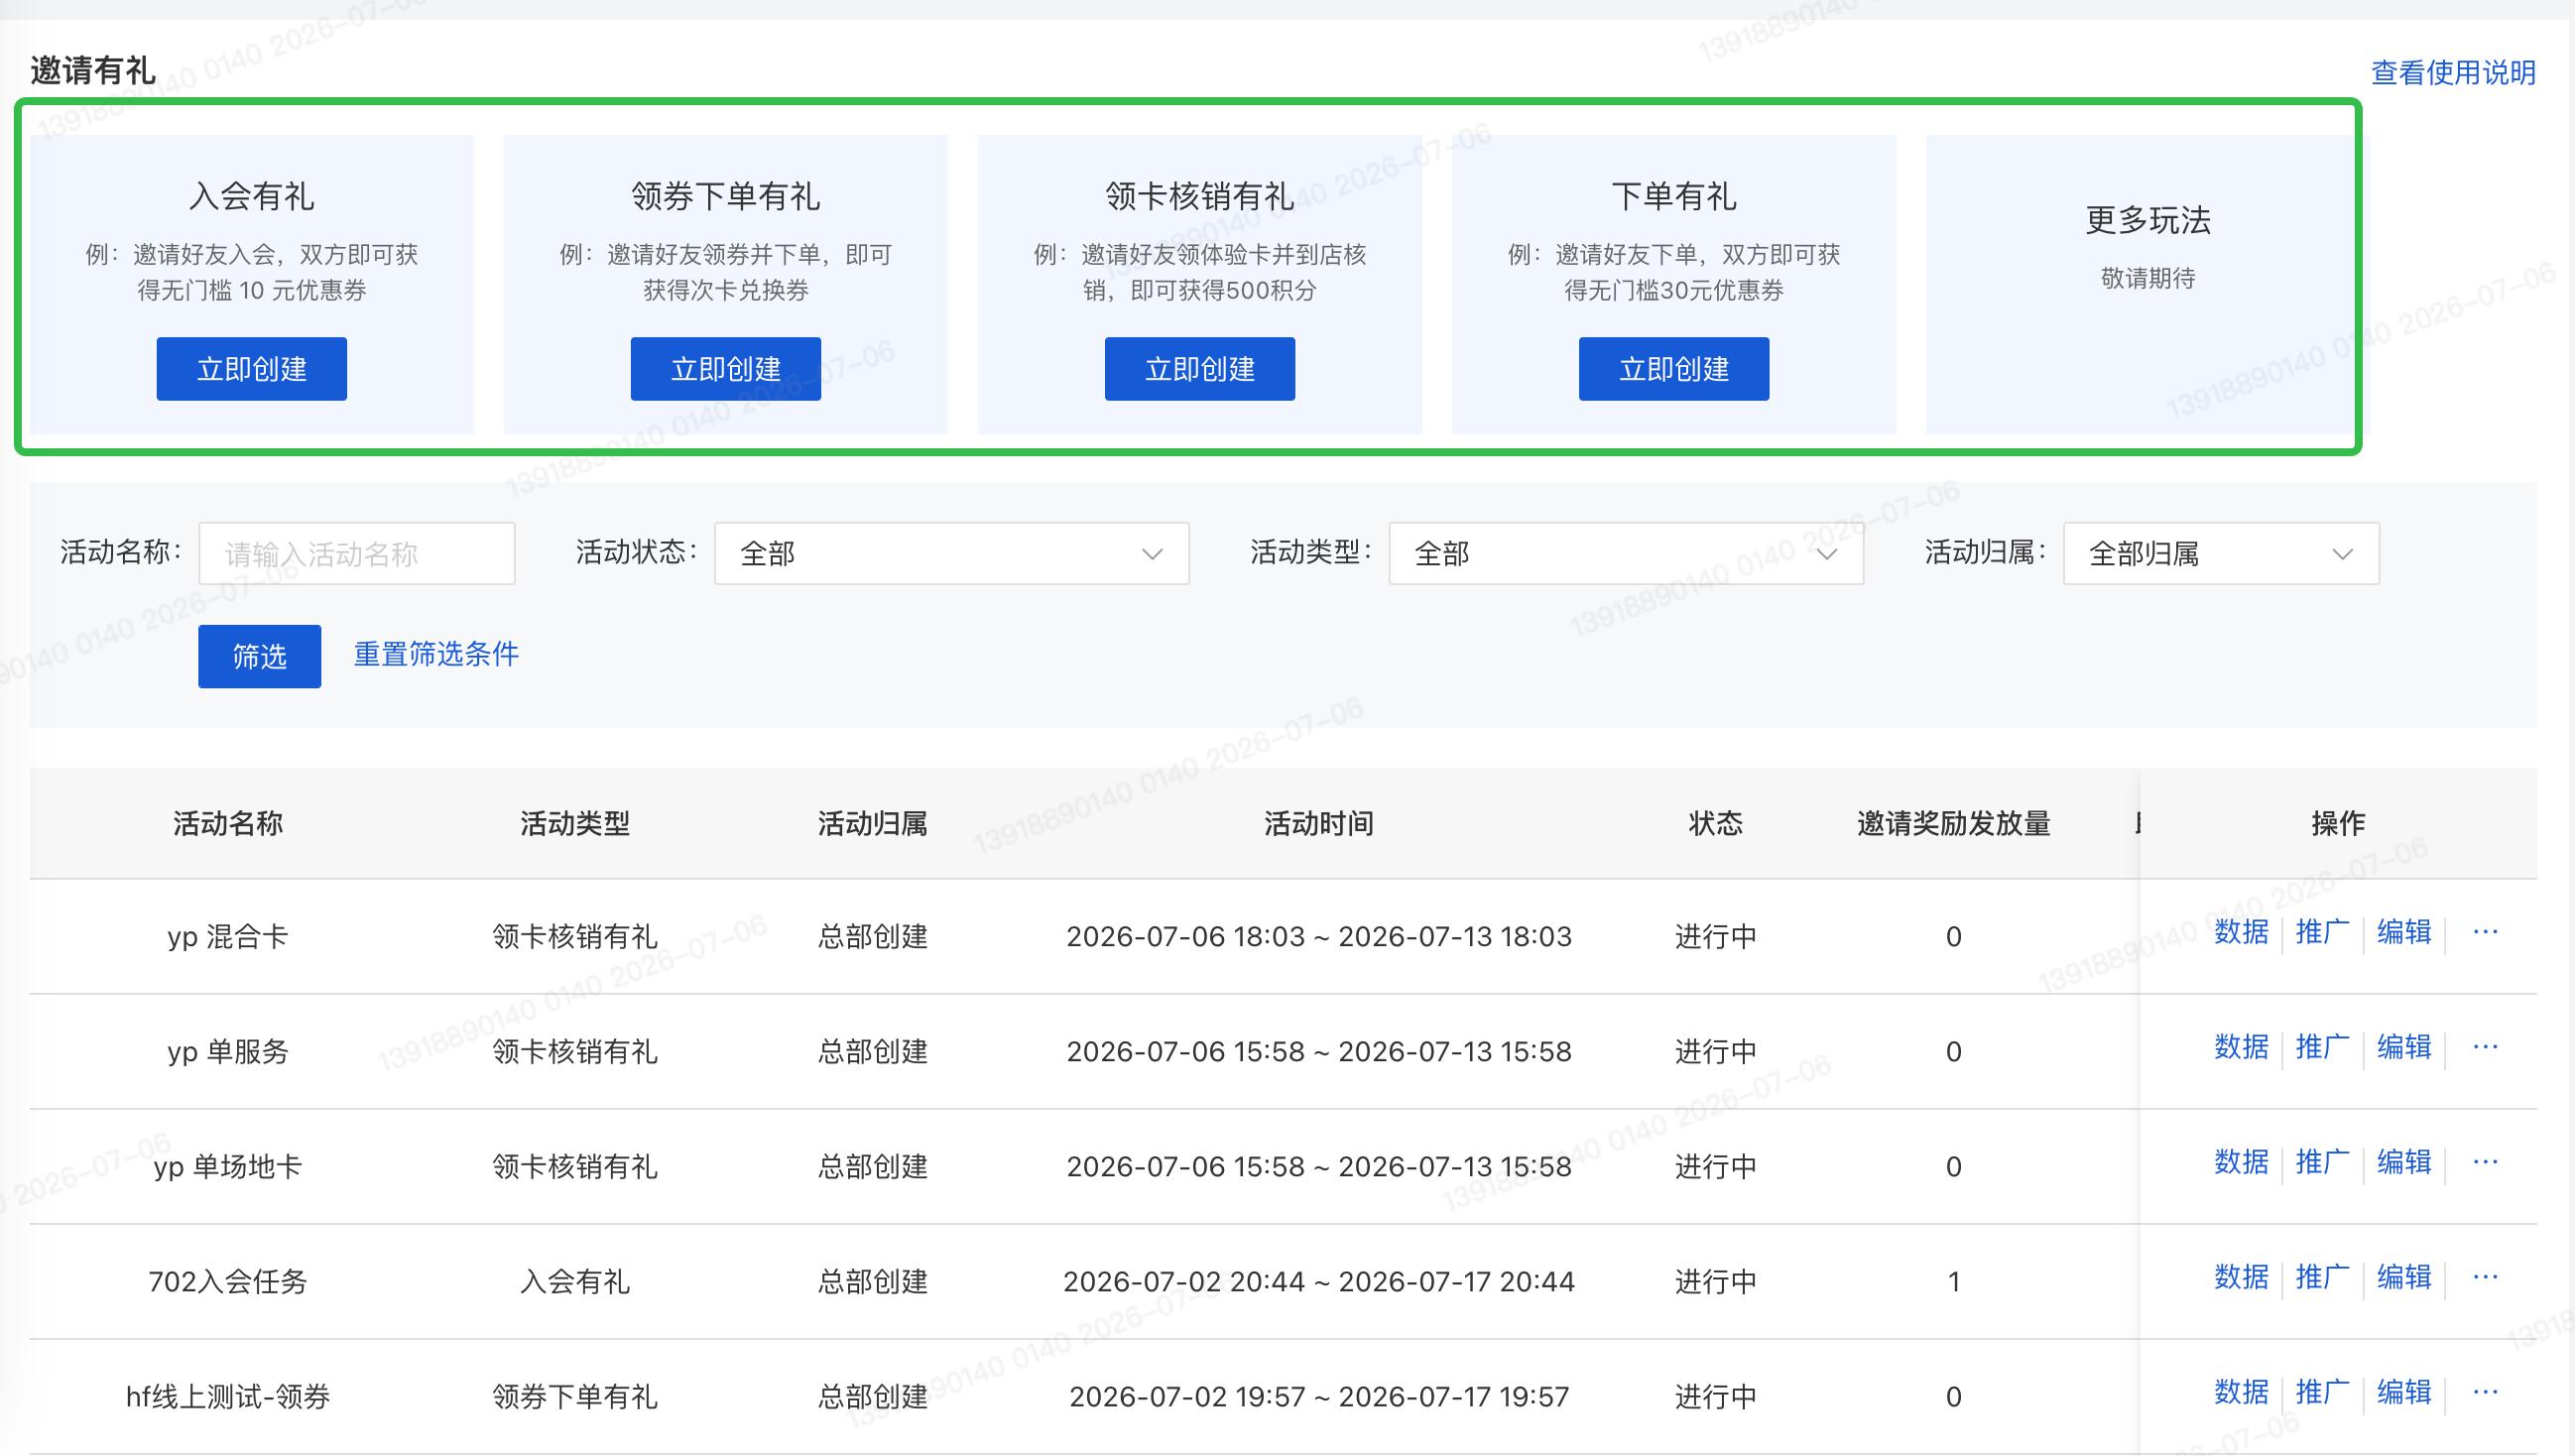Expand the 活动类型 dropdown
The width and height of the screenshot is (2575, 1456).
[x=1626, y=553]
